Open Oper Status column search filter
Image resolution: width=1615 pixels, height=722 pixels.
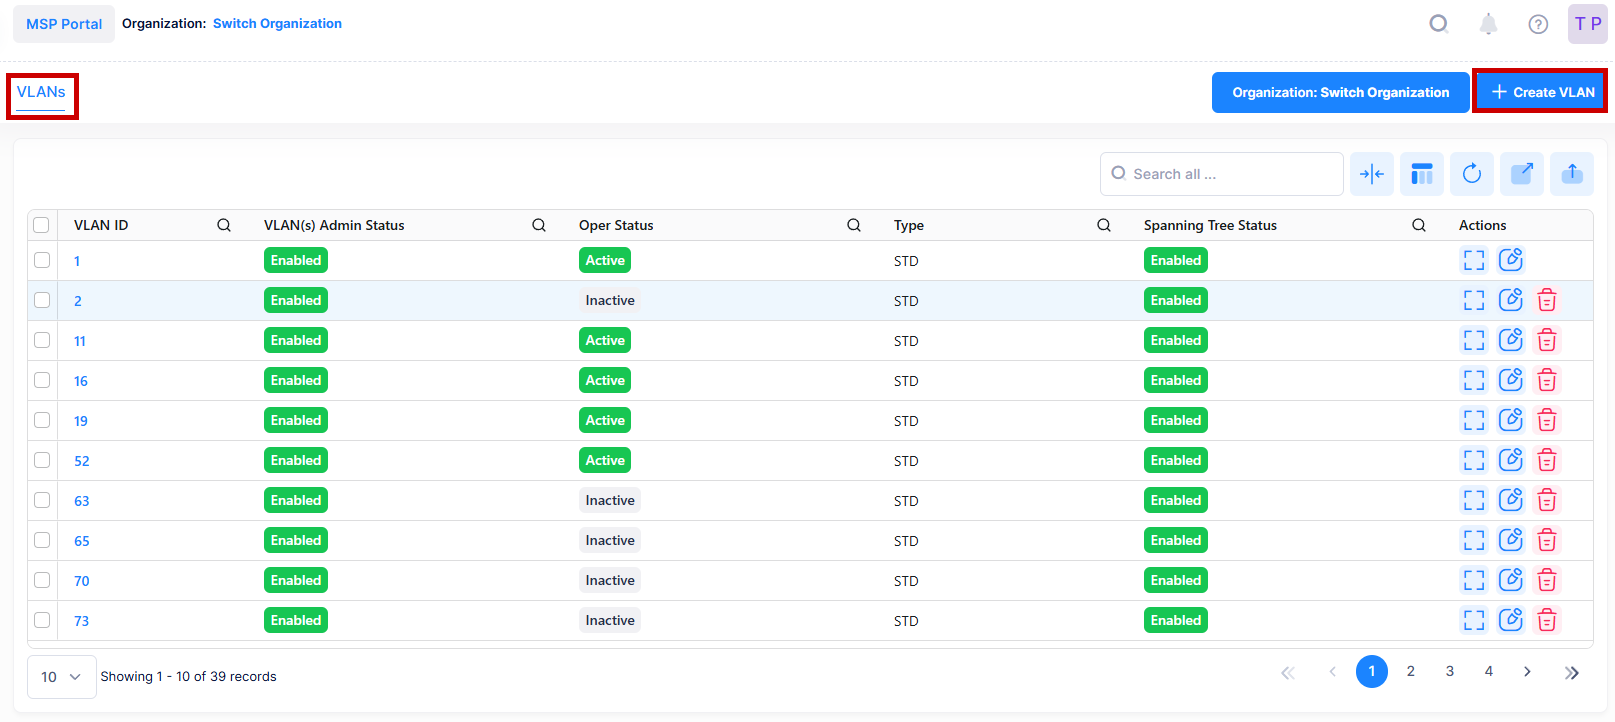pos(853,225)
